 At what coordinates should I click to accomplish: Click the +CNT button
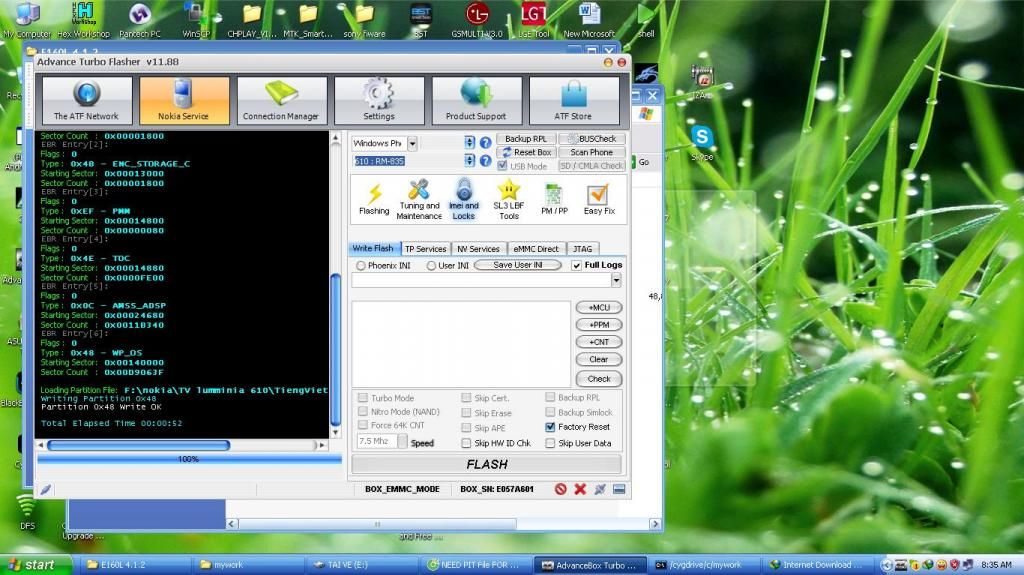[599, 342]
